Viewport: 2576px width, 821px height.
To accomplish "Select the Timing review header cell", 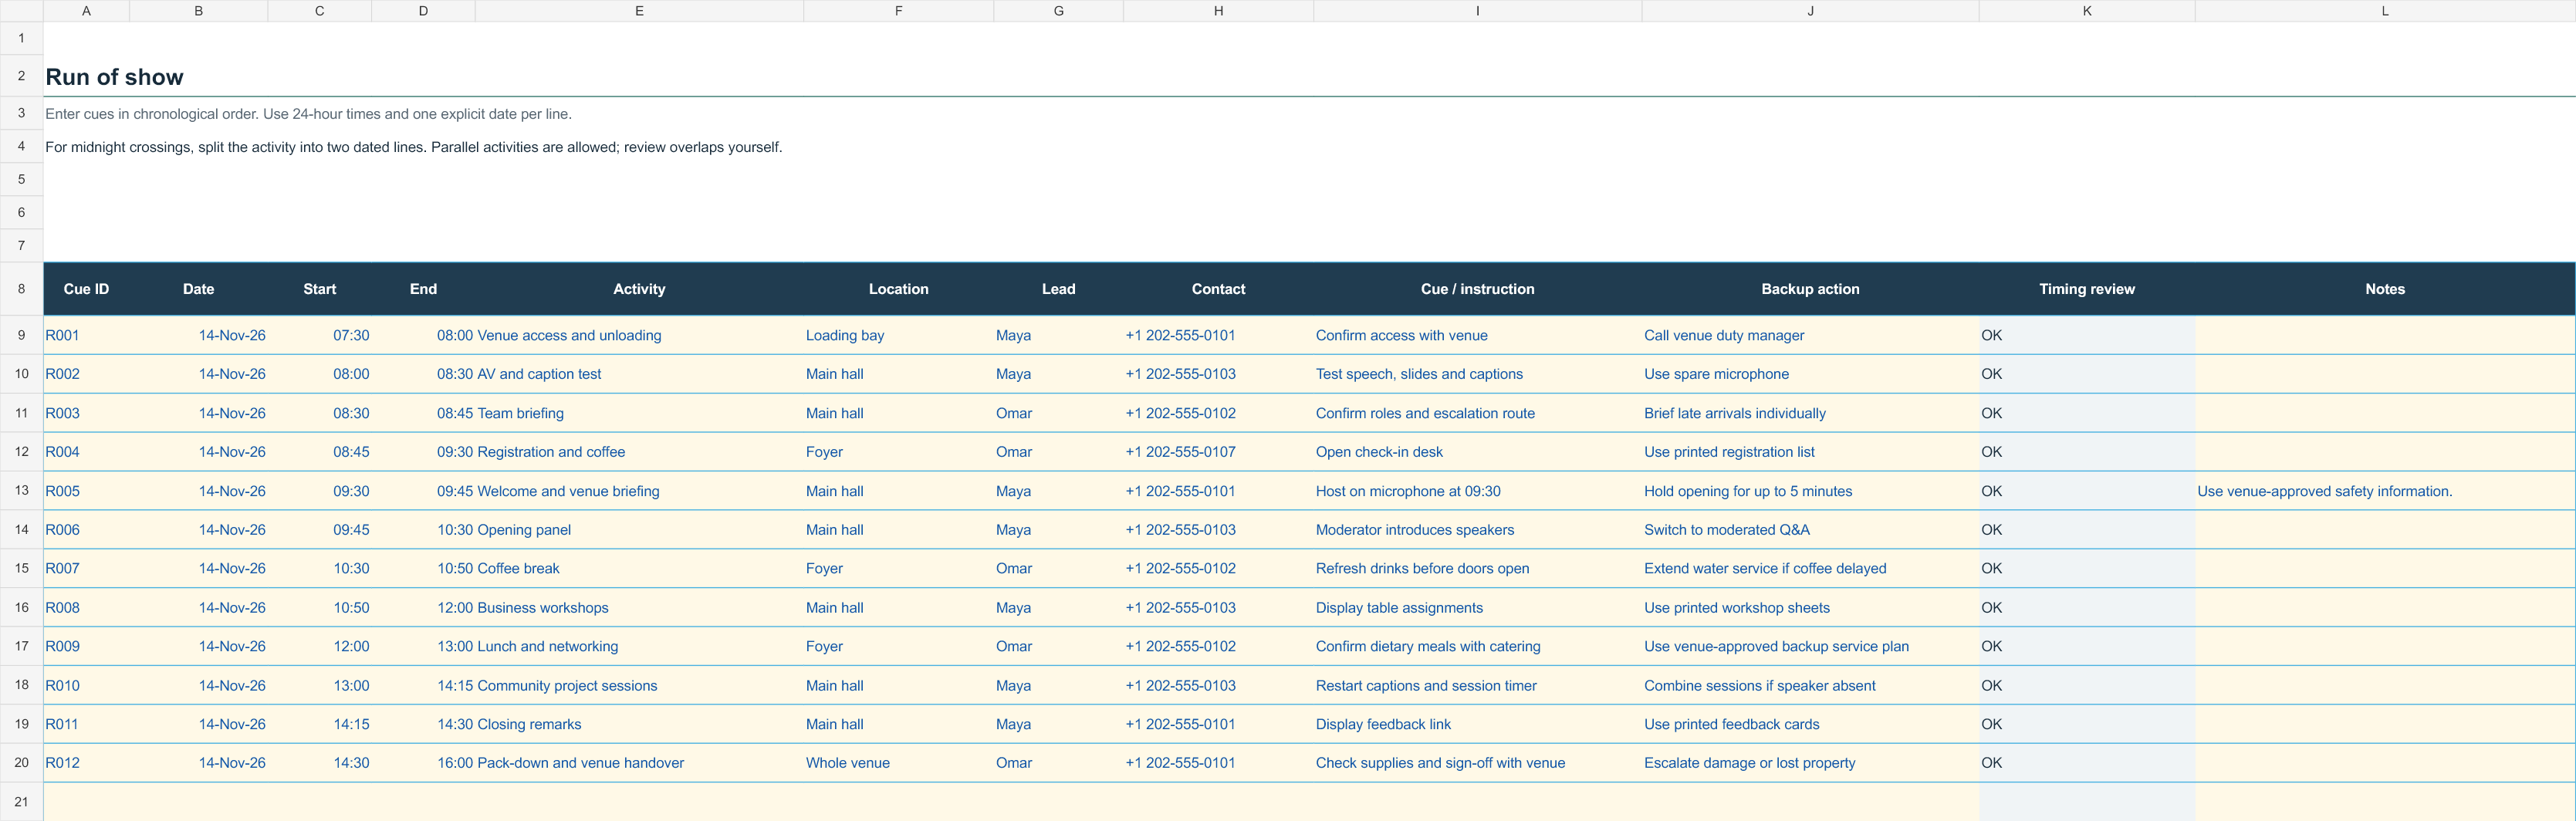I will [2087, 289].
